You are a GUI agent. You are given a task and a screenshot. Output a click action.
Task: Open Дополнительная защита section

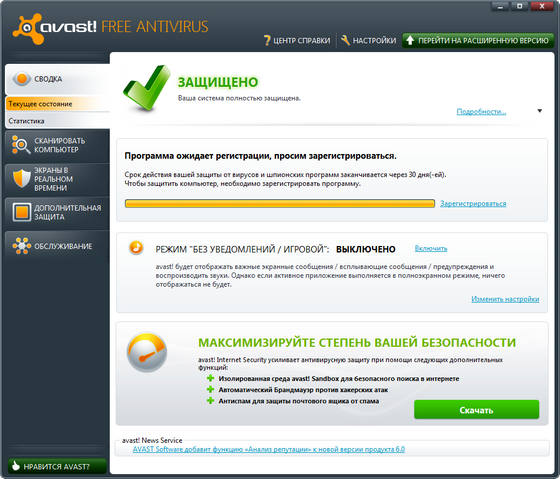[x=58, y=212]
